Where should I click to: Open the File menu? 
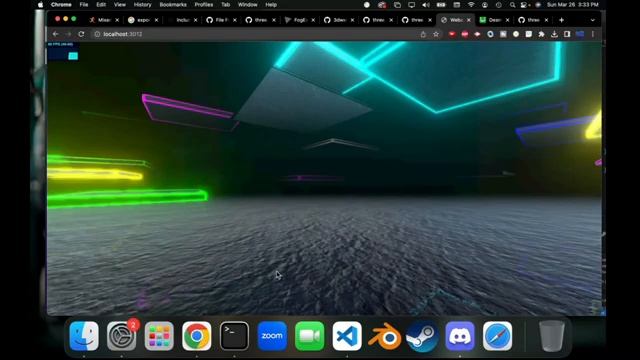pyautogui.click(x=84, y=5)
